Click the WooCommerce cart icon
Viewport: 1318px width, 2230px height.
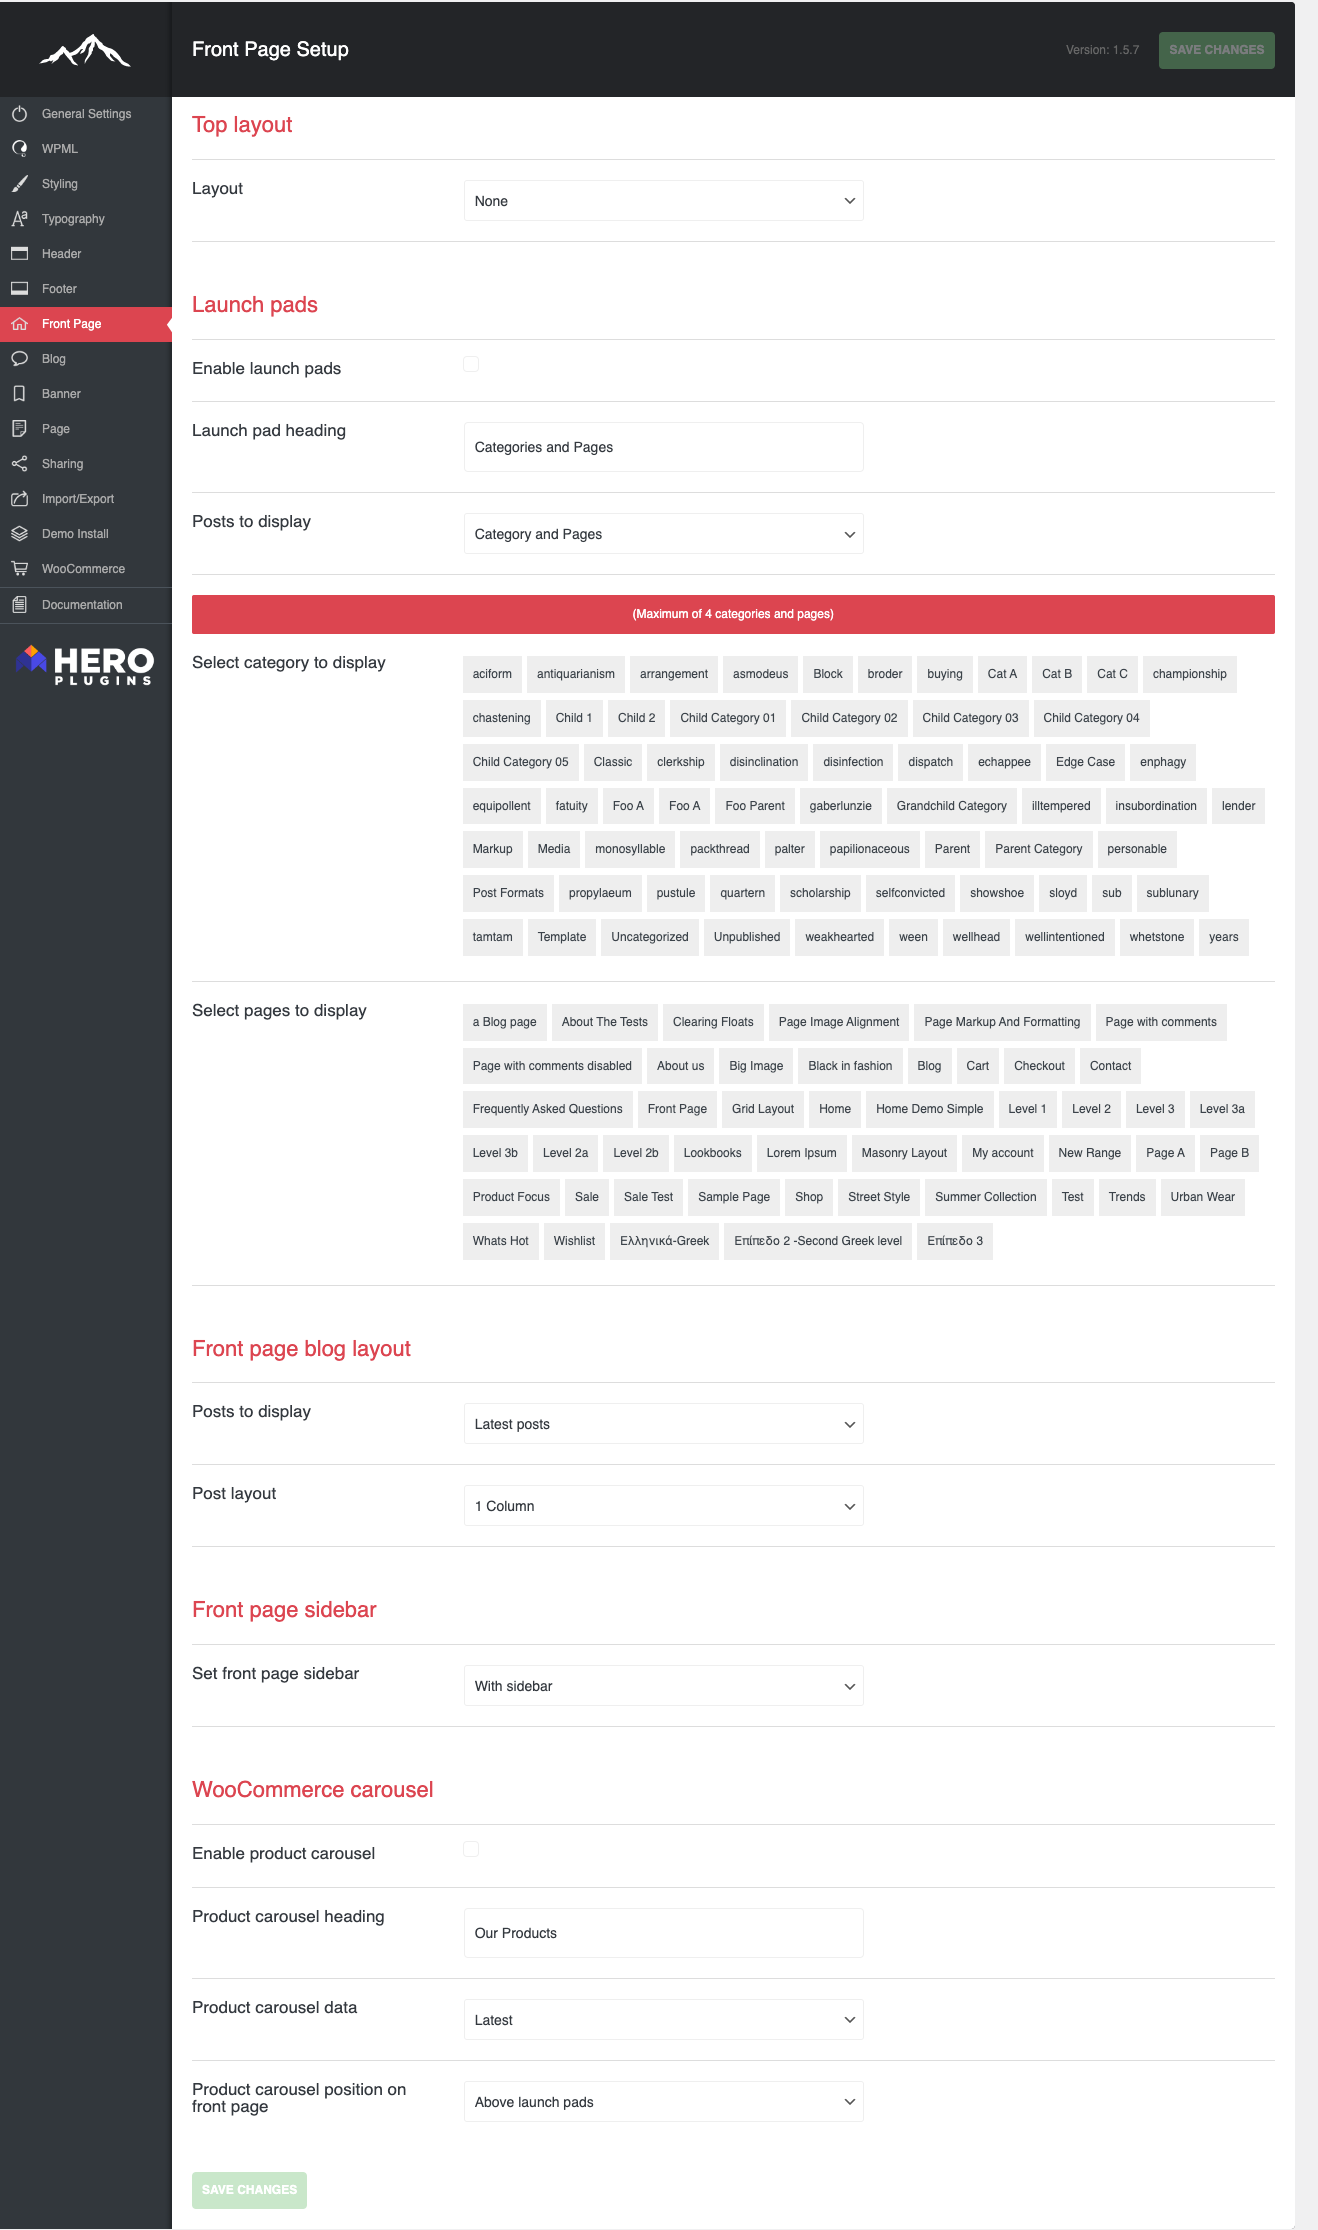[x=19, y=569]
